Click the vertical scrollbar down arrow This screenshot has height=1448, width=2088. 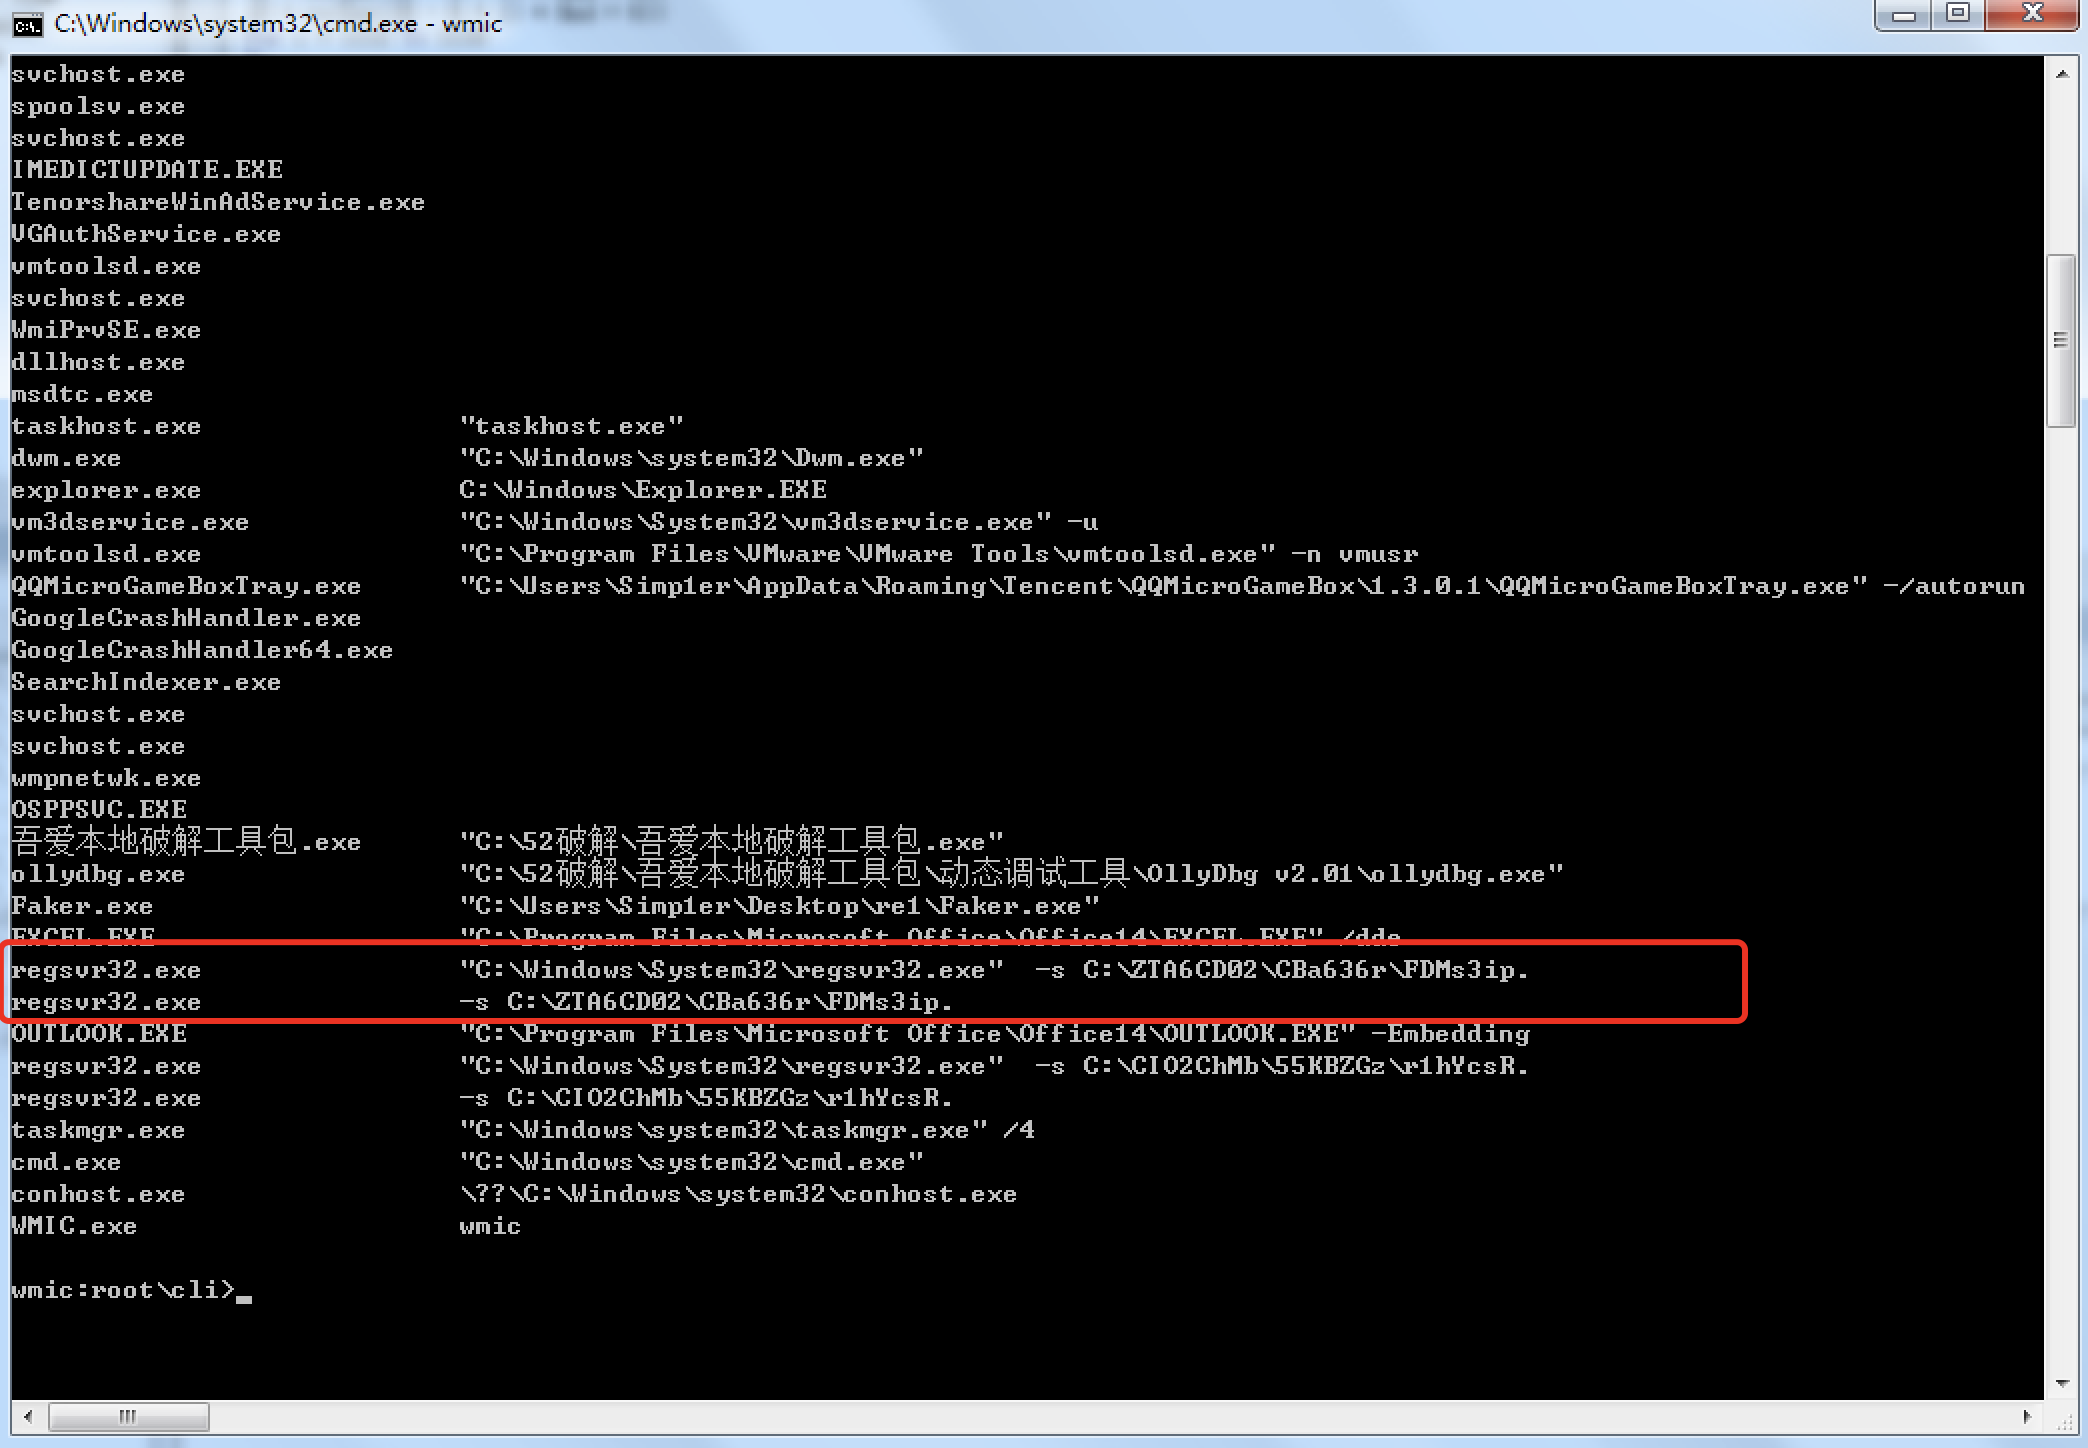tap(2061, 1383)
